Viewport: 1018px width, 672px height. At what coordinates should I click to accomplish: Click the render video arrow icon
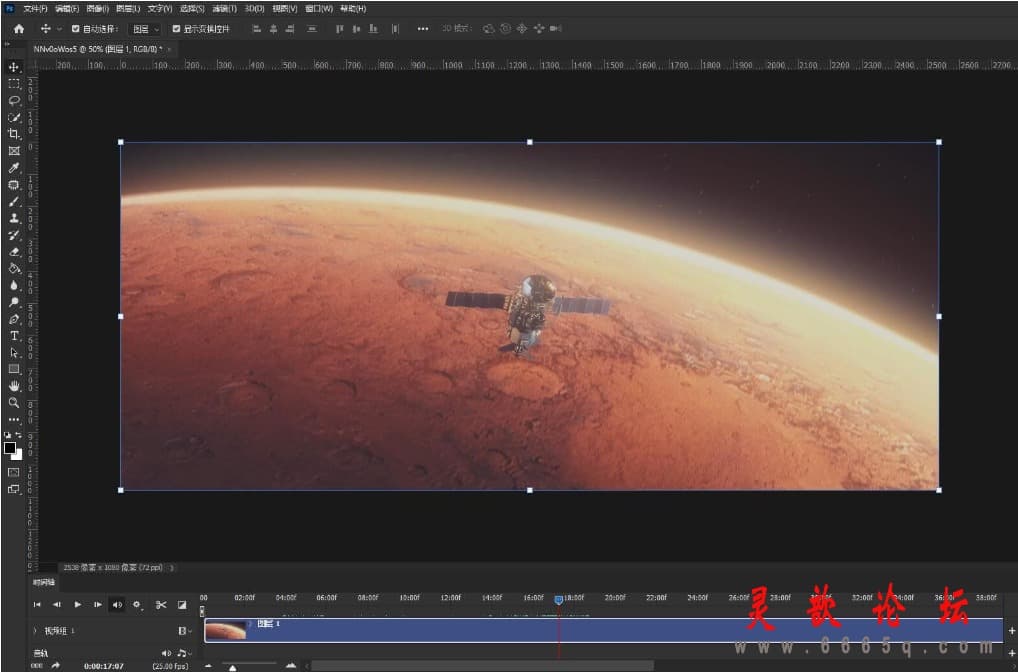56,666
